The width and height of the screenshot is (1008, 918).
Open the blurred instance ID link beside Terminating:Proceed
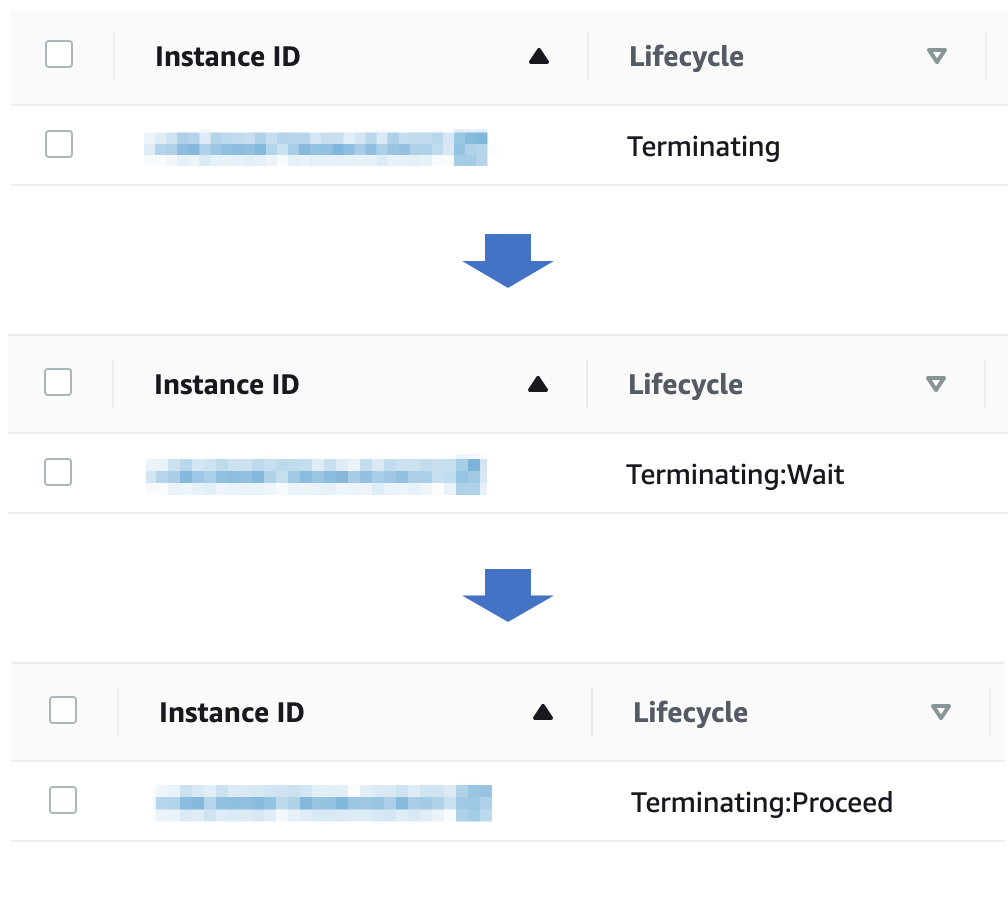point(323,803)
